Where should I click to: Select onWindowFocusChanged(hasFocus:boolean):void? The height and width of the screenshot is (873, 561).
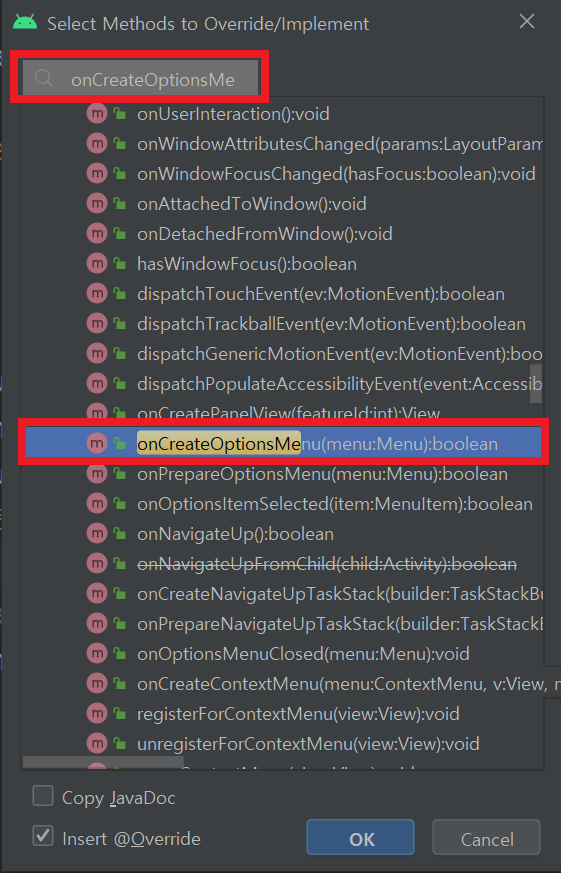pos(282,174)
